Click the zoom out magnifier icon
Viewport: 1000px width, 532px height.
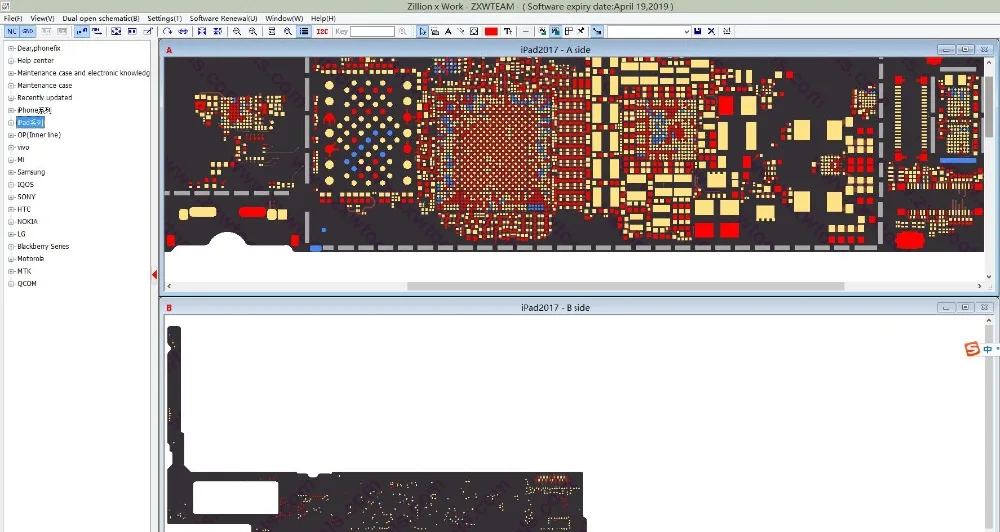237,31
